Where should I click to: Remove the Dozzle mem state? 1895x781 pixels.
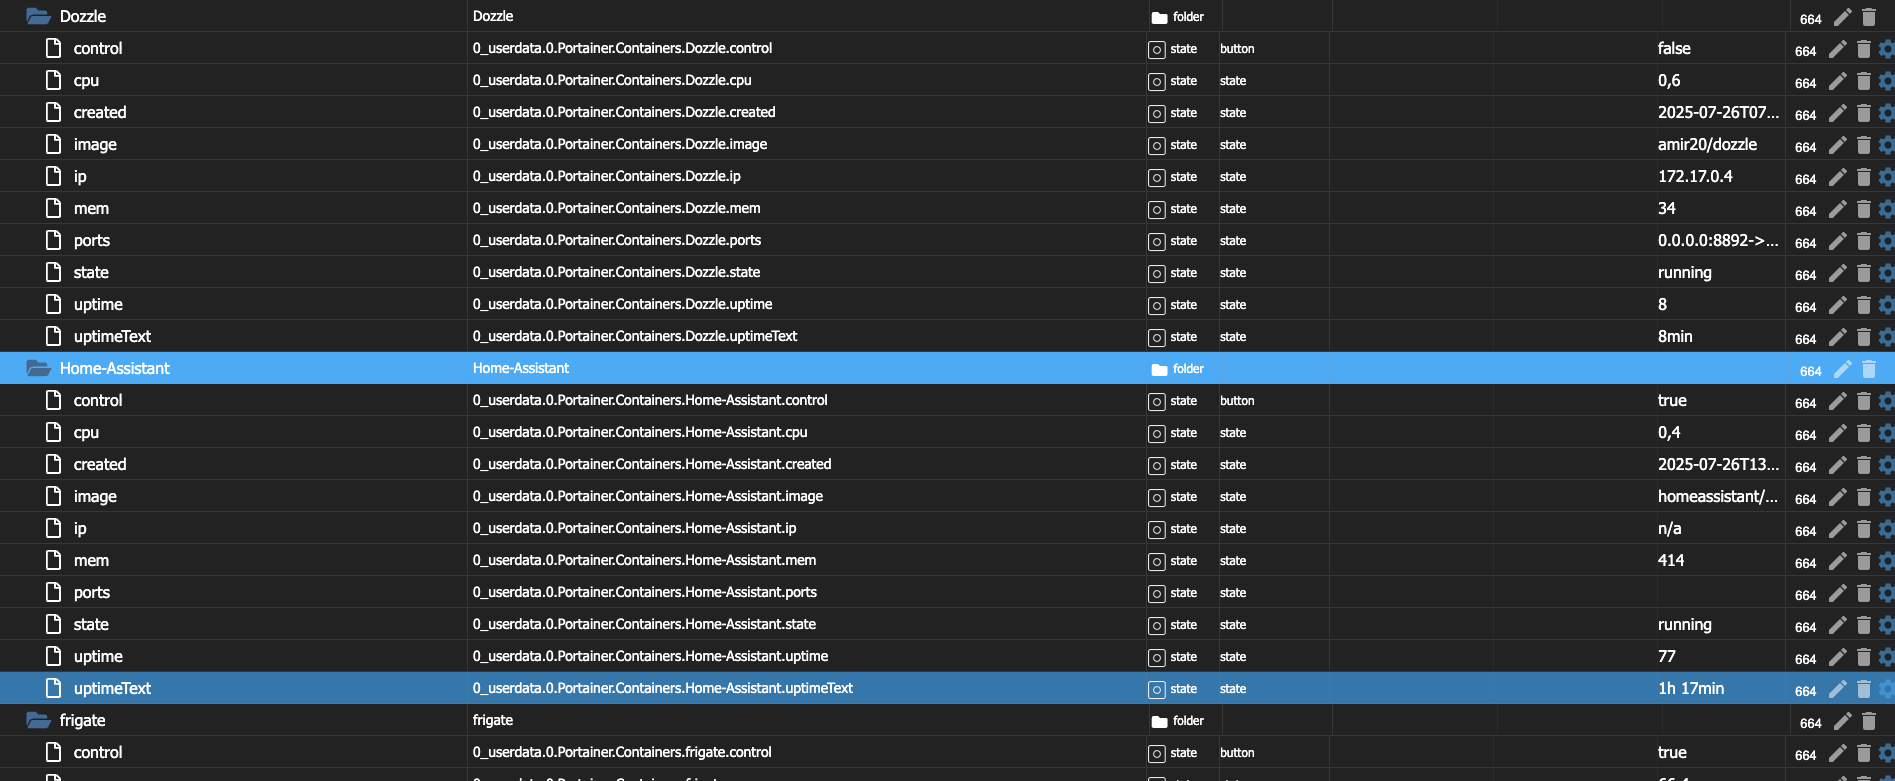pyautogui.click(x=1863, y=209)
